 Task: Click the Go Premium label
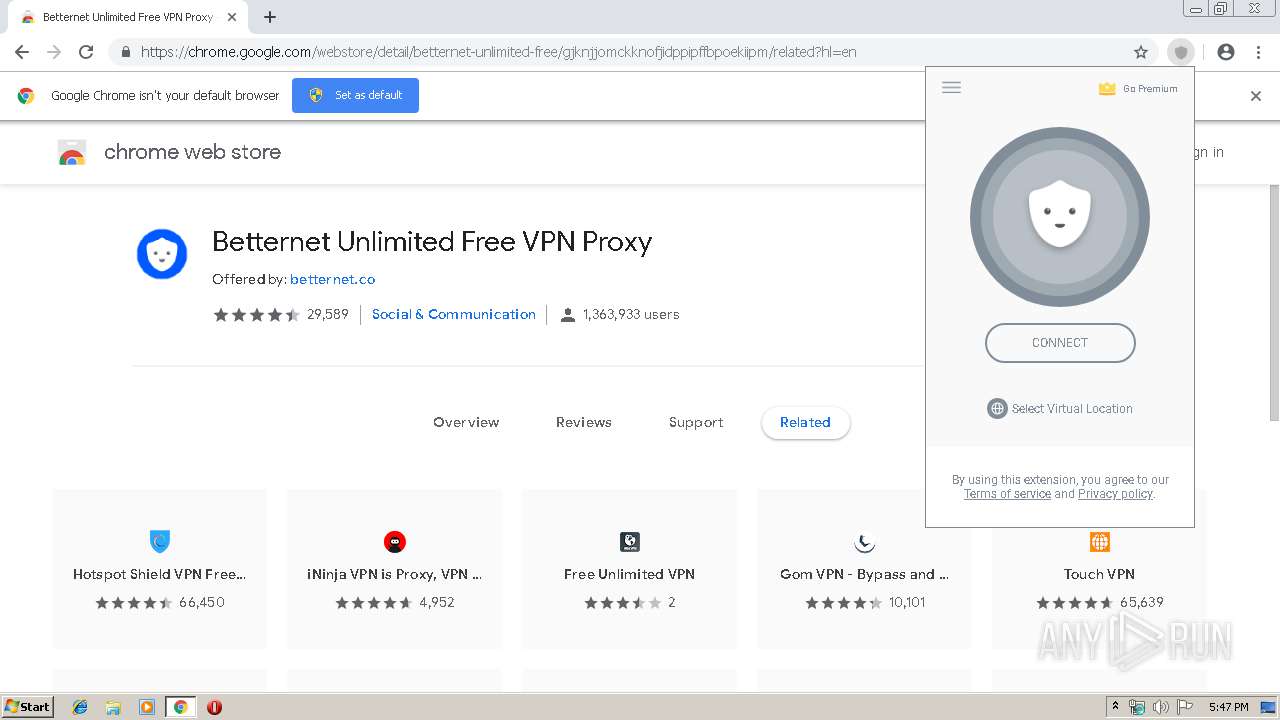[x=1150, y=89]
